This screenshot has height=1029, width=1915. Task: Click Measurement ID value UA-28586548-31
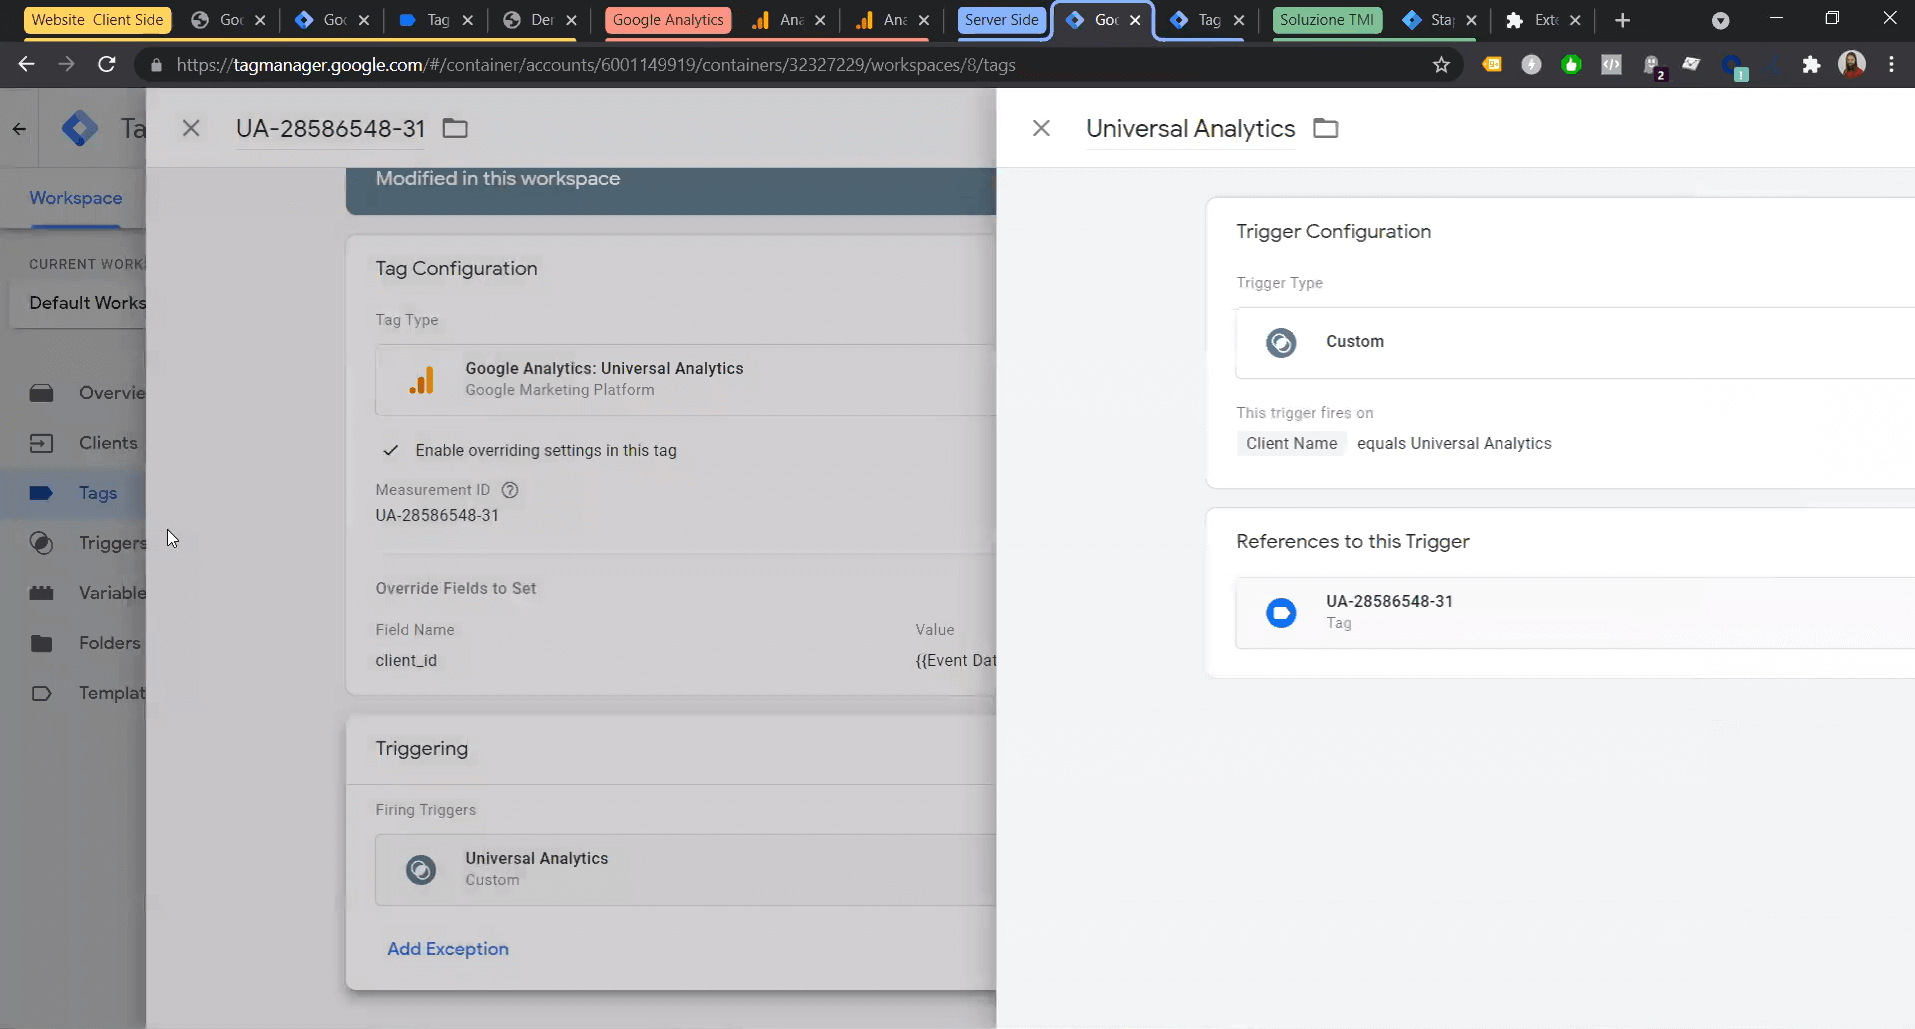point(437,516)
